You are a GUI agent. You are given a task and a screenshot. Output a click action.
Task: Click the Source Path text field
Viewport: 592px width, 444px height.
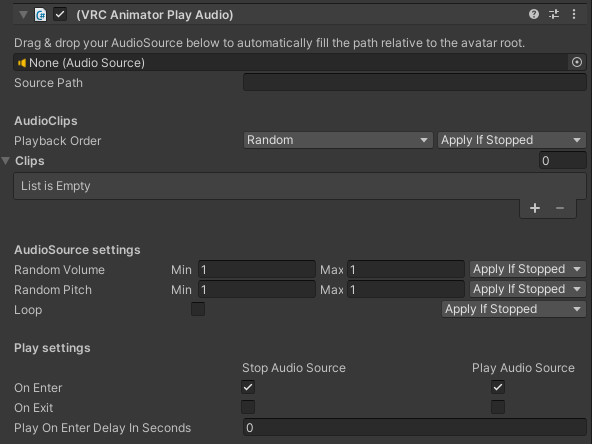tap(415, 82)
